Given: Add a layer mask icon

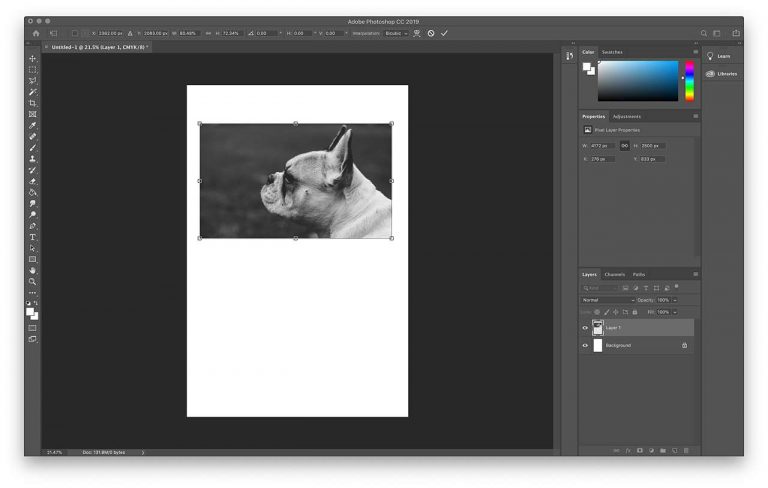Looking at the screenshot, I should [640, 450].
